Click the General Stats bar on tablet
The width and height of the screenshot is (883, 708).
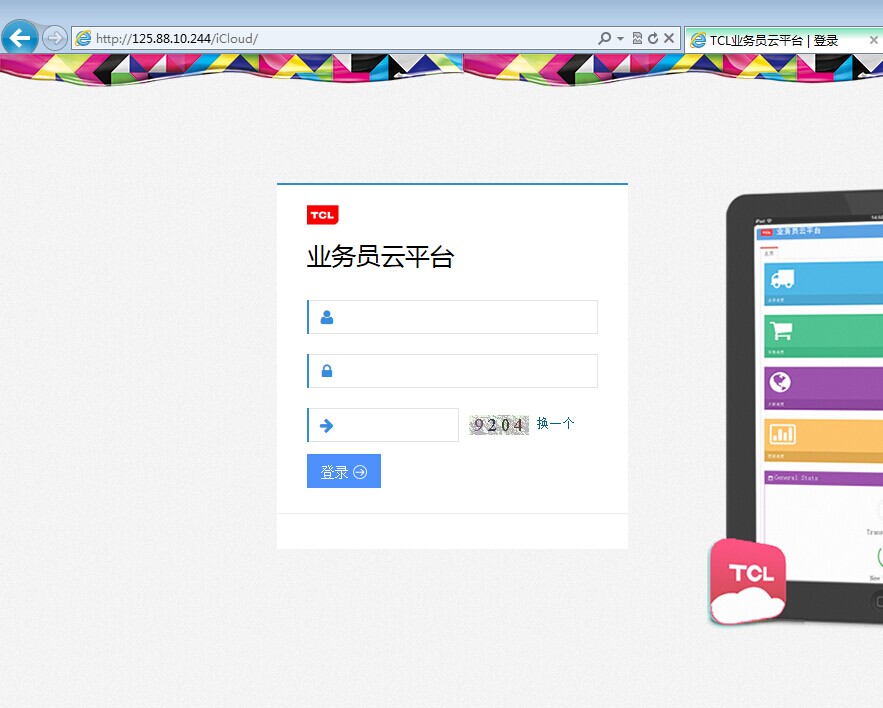coord(823,478)
